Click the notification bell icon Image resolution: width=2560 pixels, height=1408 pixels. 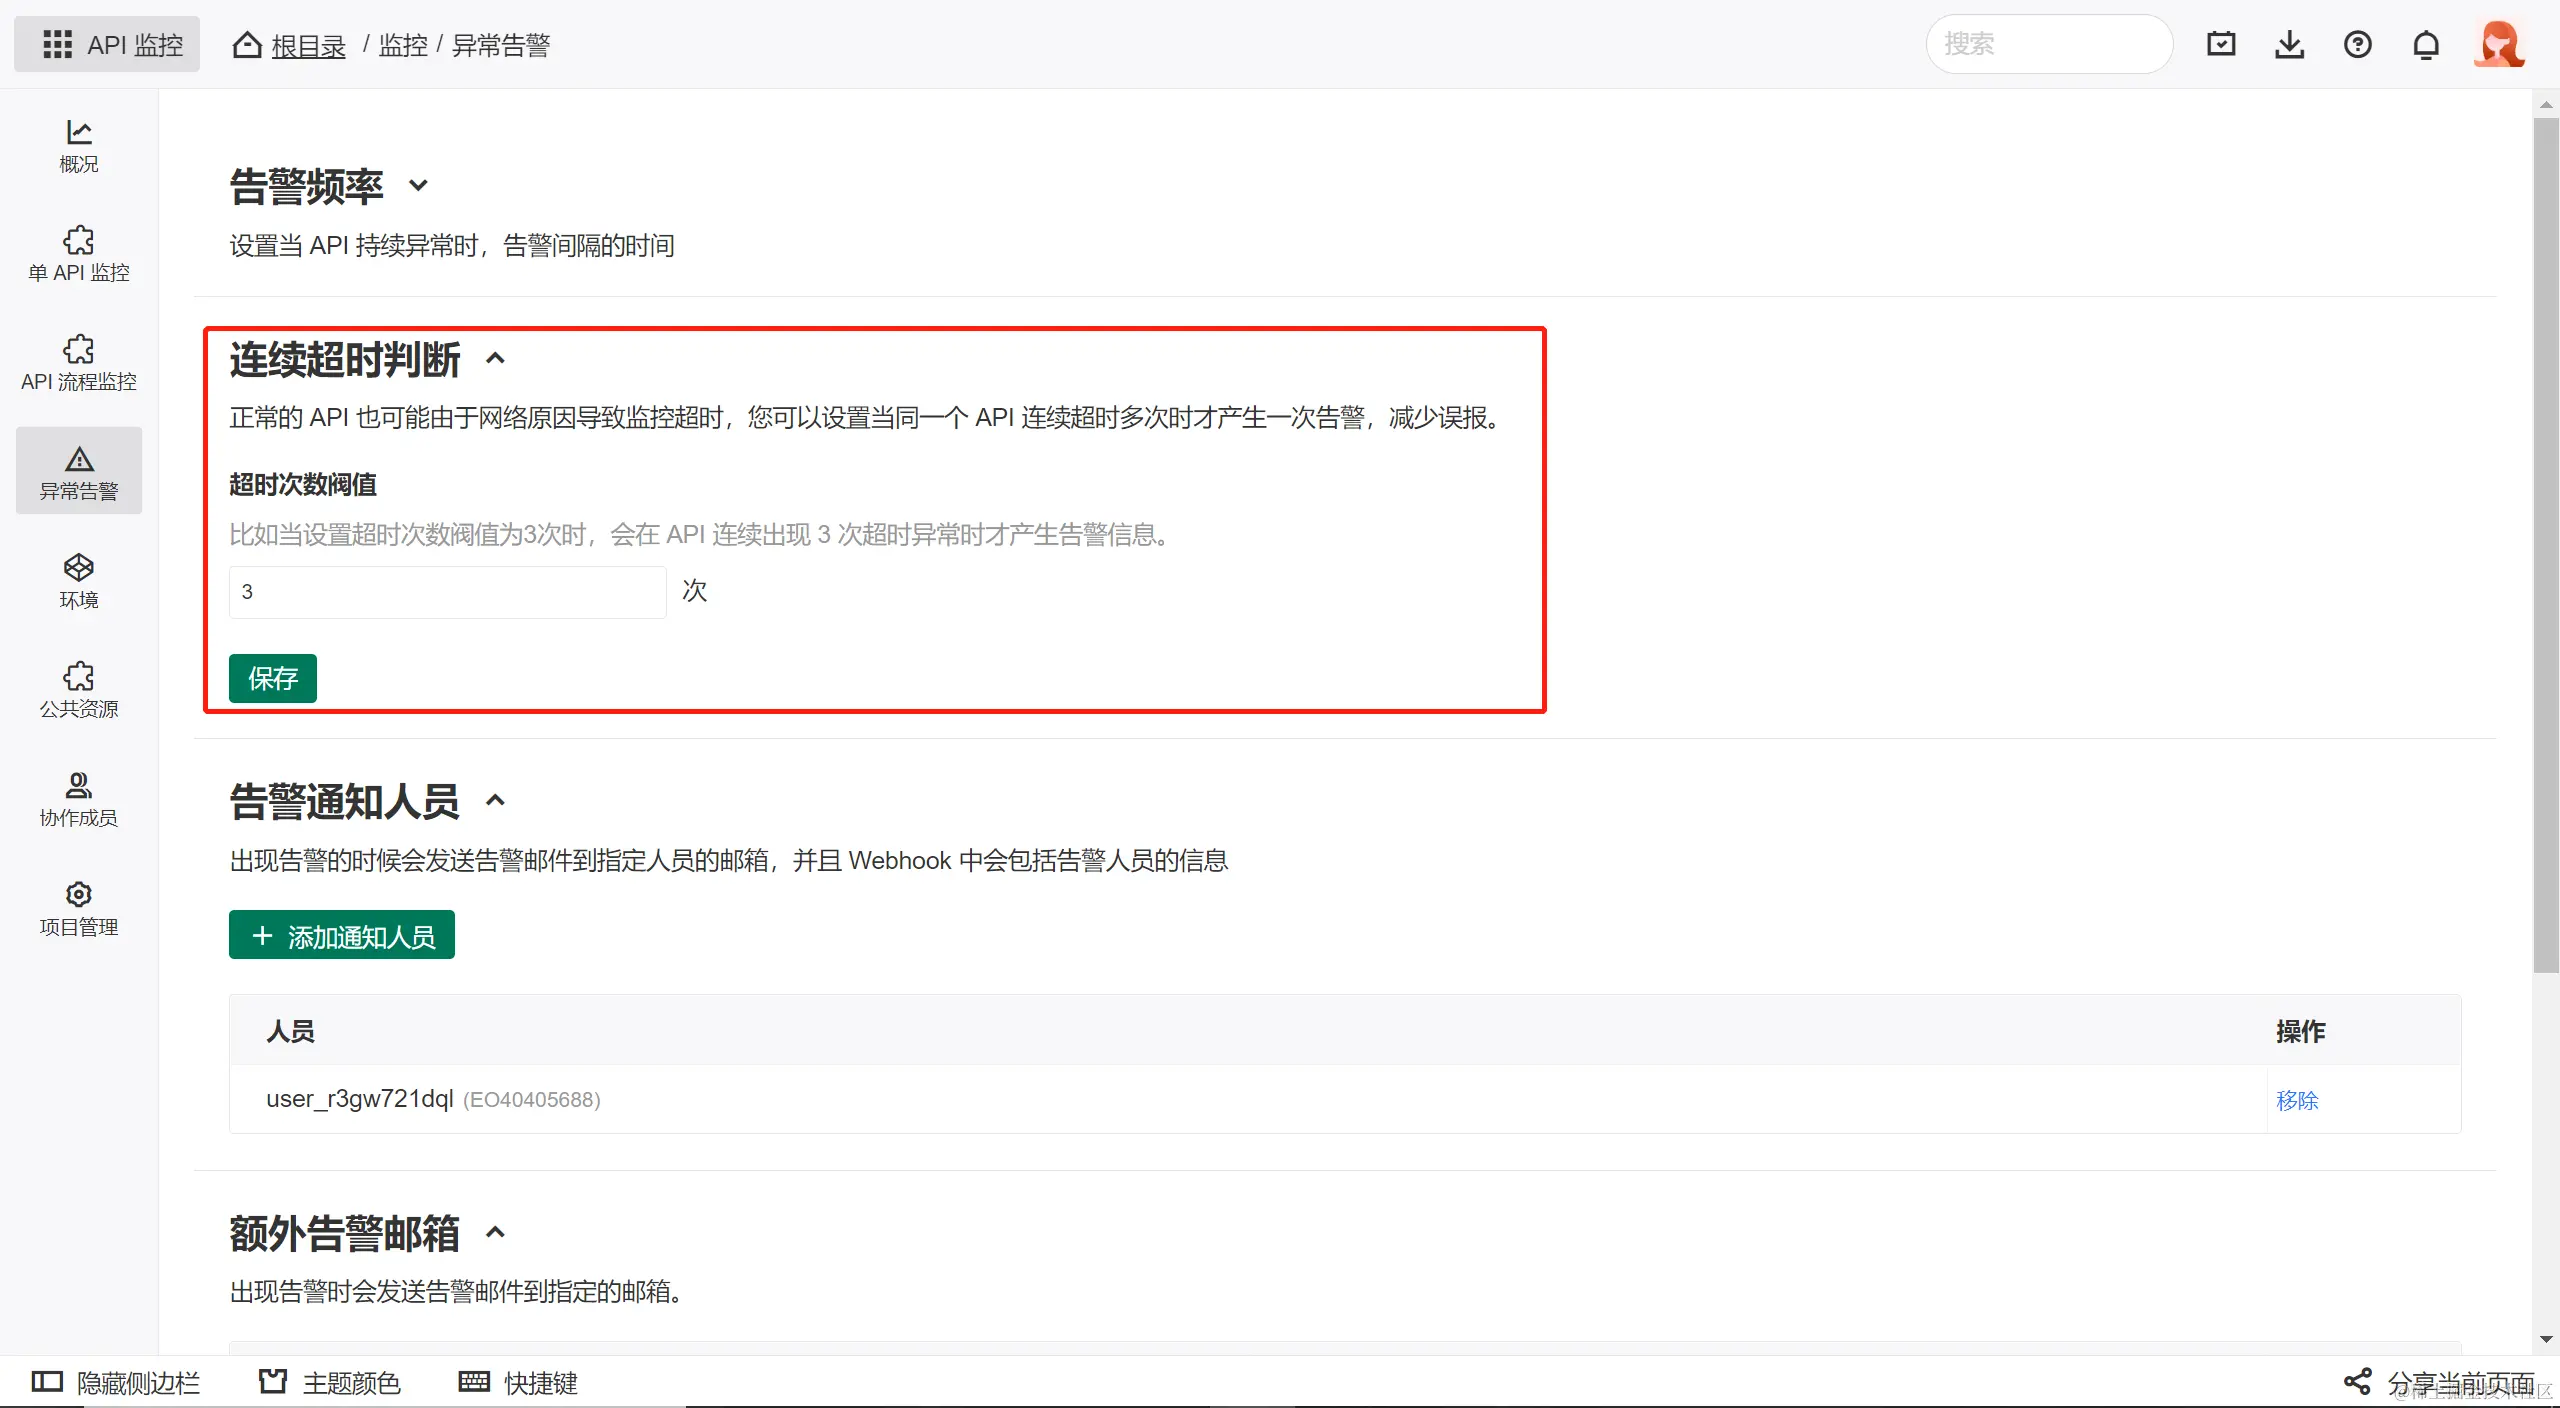click(x=2426, y=45)
